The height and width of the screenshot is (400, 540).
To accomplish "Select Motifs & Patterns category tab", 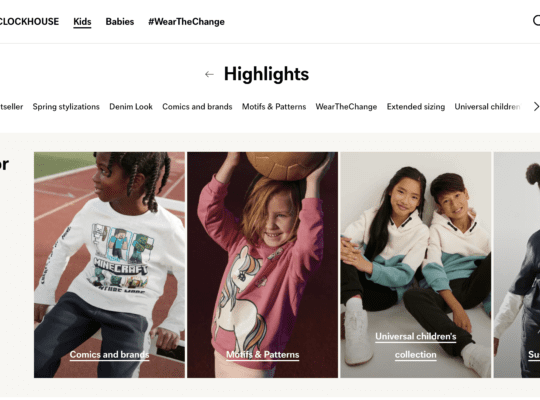I will tap(274, 107).
